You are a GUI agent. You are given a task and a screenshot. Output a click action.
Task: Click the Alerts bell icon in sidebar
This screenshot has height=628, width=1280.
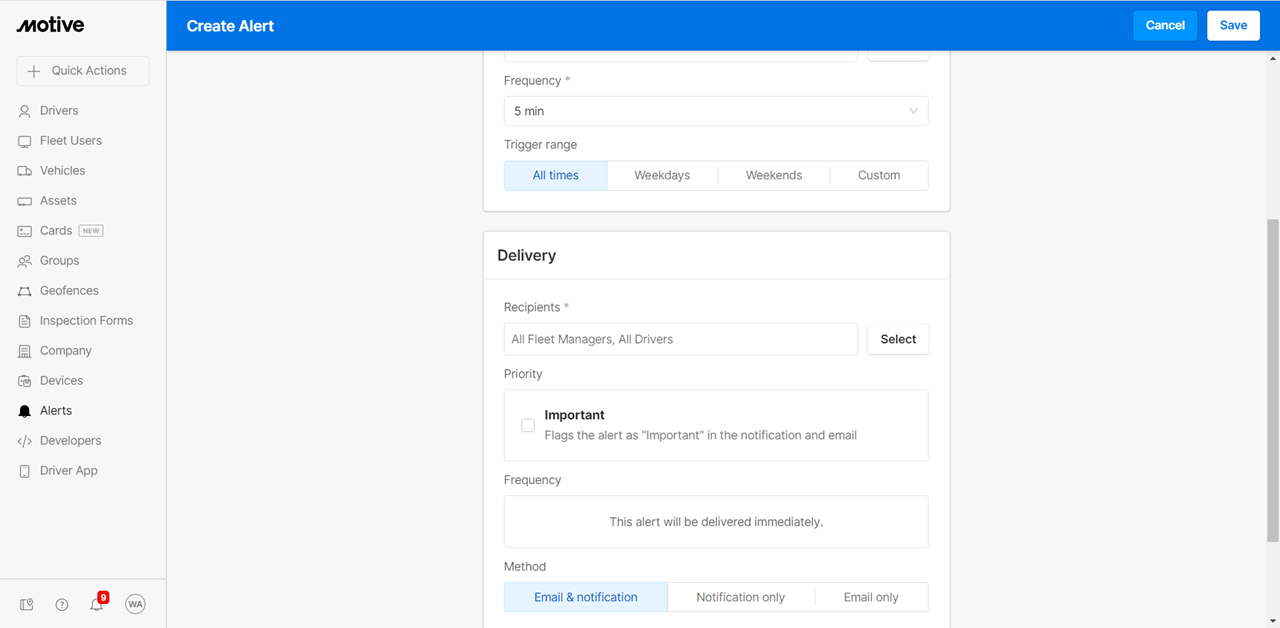25,411
